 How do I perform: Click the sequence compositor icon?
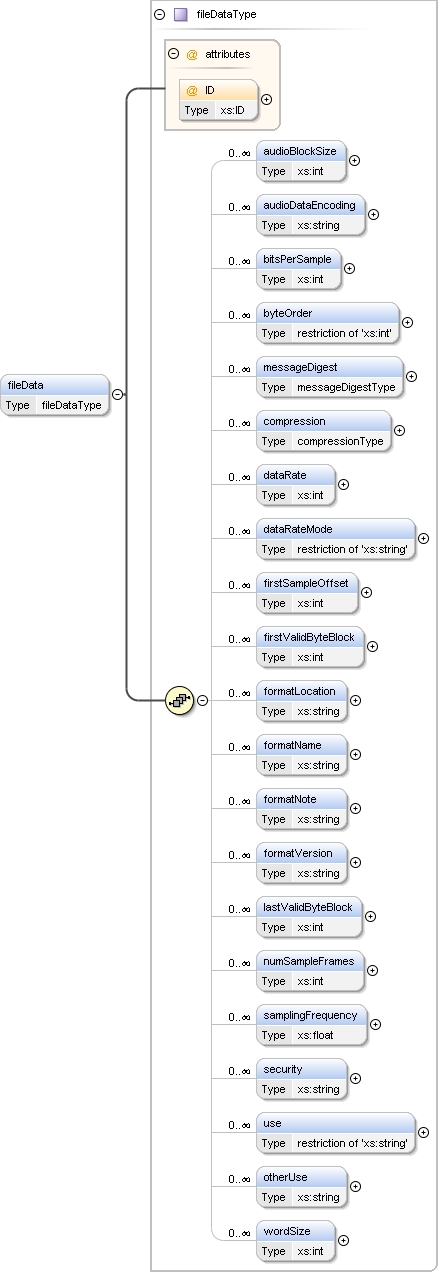pyautogui.click(x=179, y=700)
